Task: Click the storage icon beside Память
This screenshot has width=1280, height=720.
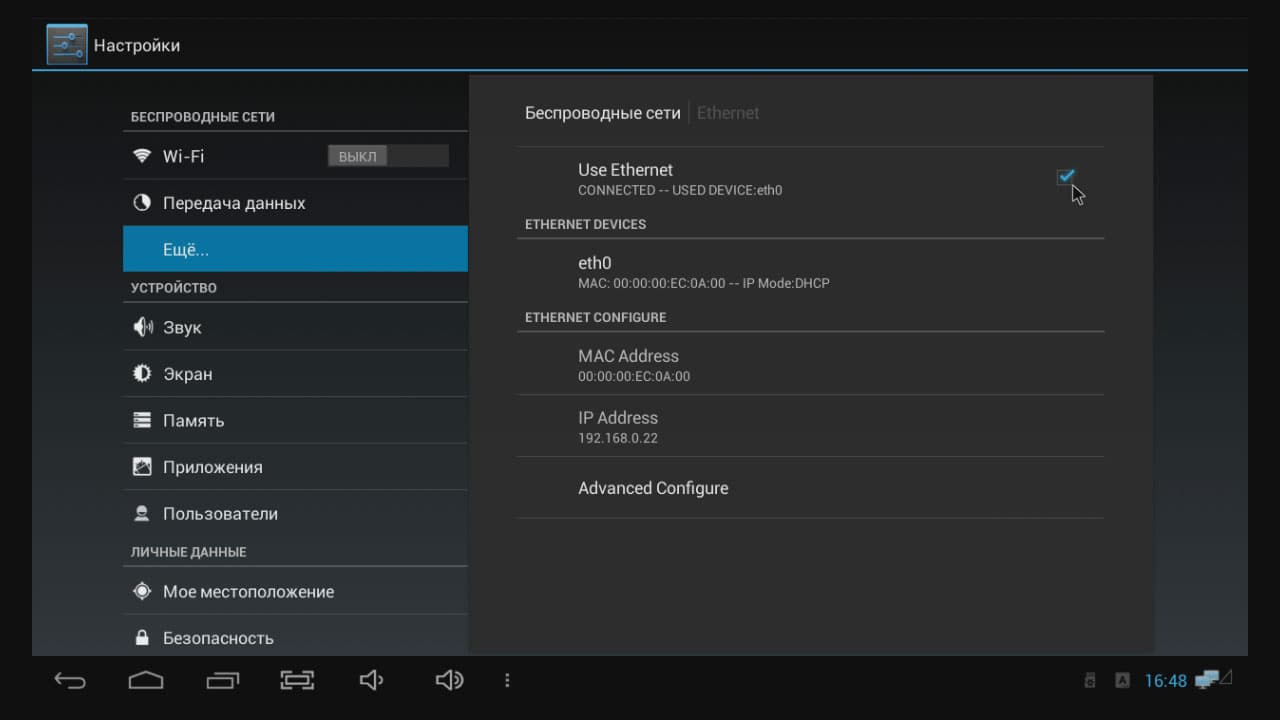Action: point(142,420)
